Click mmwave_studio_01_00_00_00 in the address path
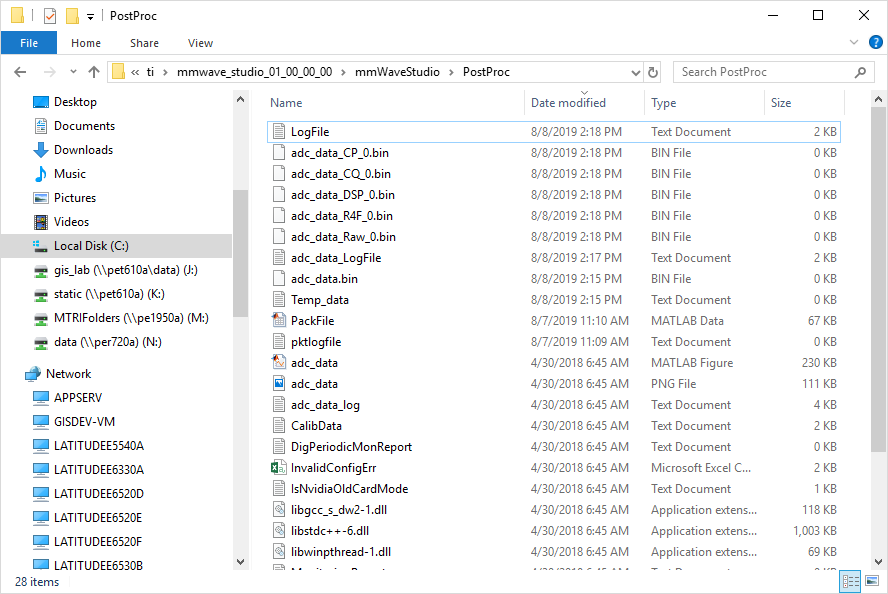 pos(254,72)
